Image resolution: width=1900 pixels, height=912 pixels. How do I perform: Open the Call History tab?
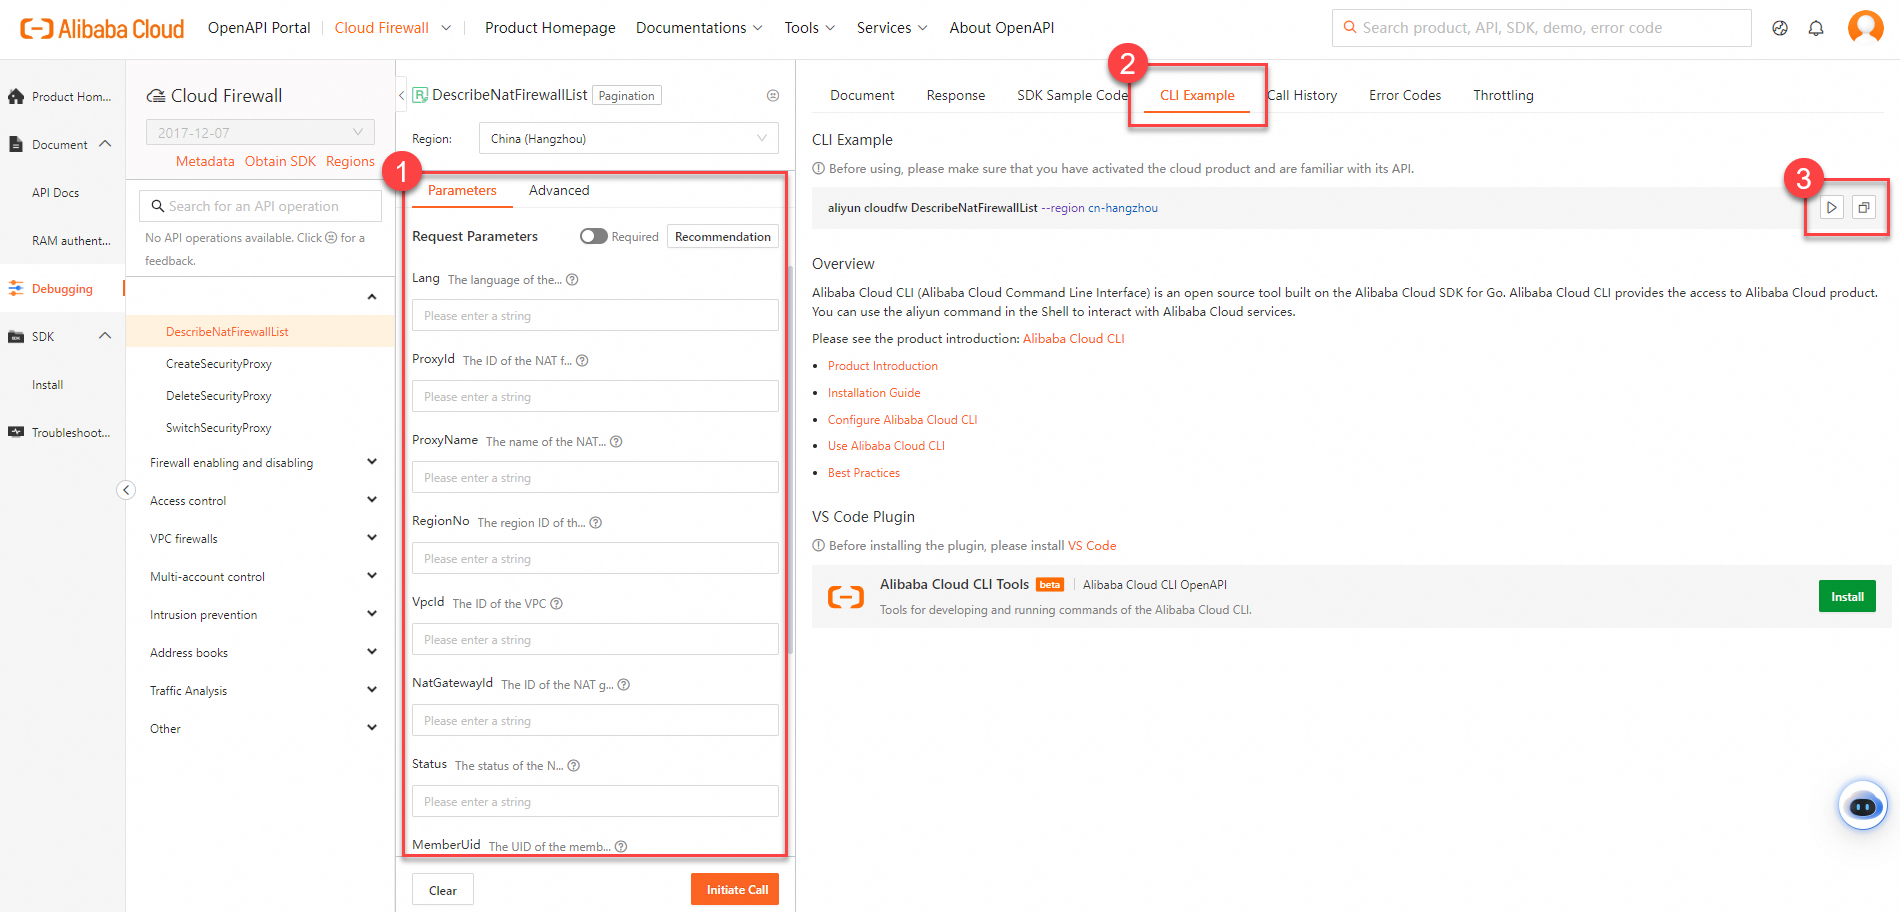1302,95
